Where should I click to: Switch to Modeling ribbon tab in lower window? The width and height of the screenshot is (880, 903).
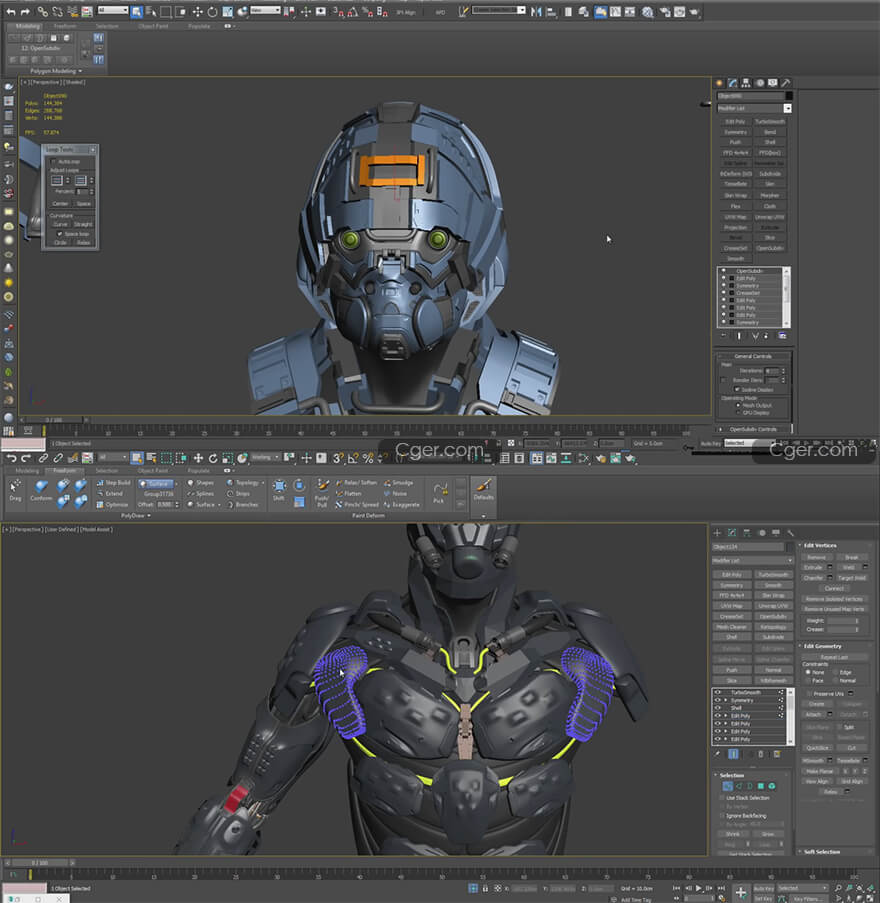click(x=26, y=471)
